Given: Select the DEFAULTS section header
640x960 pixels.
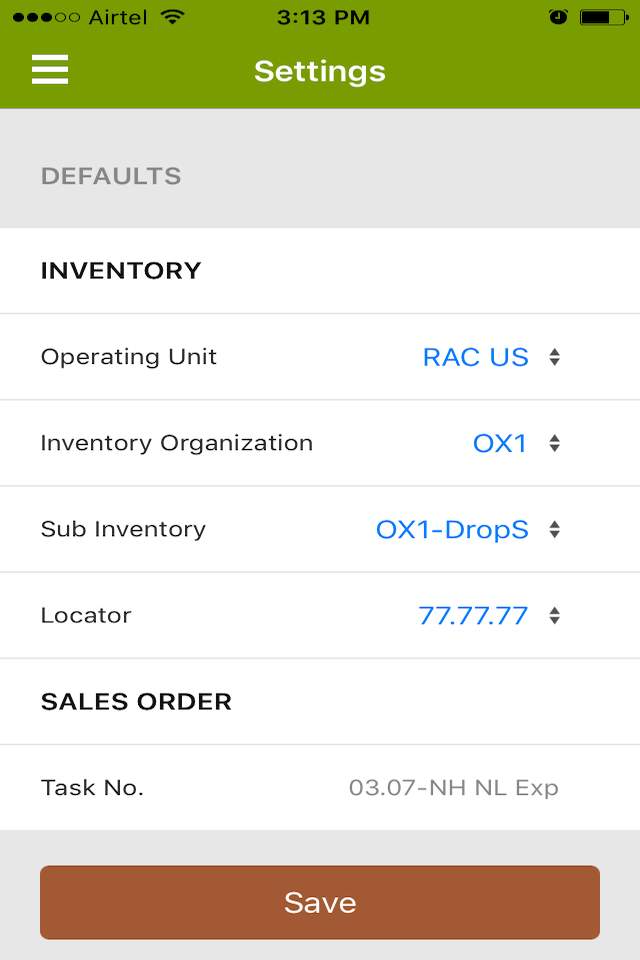Looking at the screenshot, I should pos(110,176).
